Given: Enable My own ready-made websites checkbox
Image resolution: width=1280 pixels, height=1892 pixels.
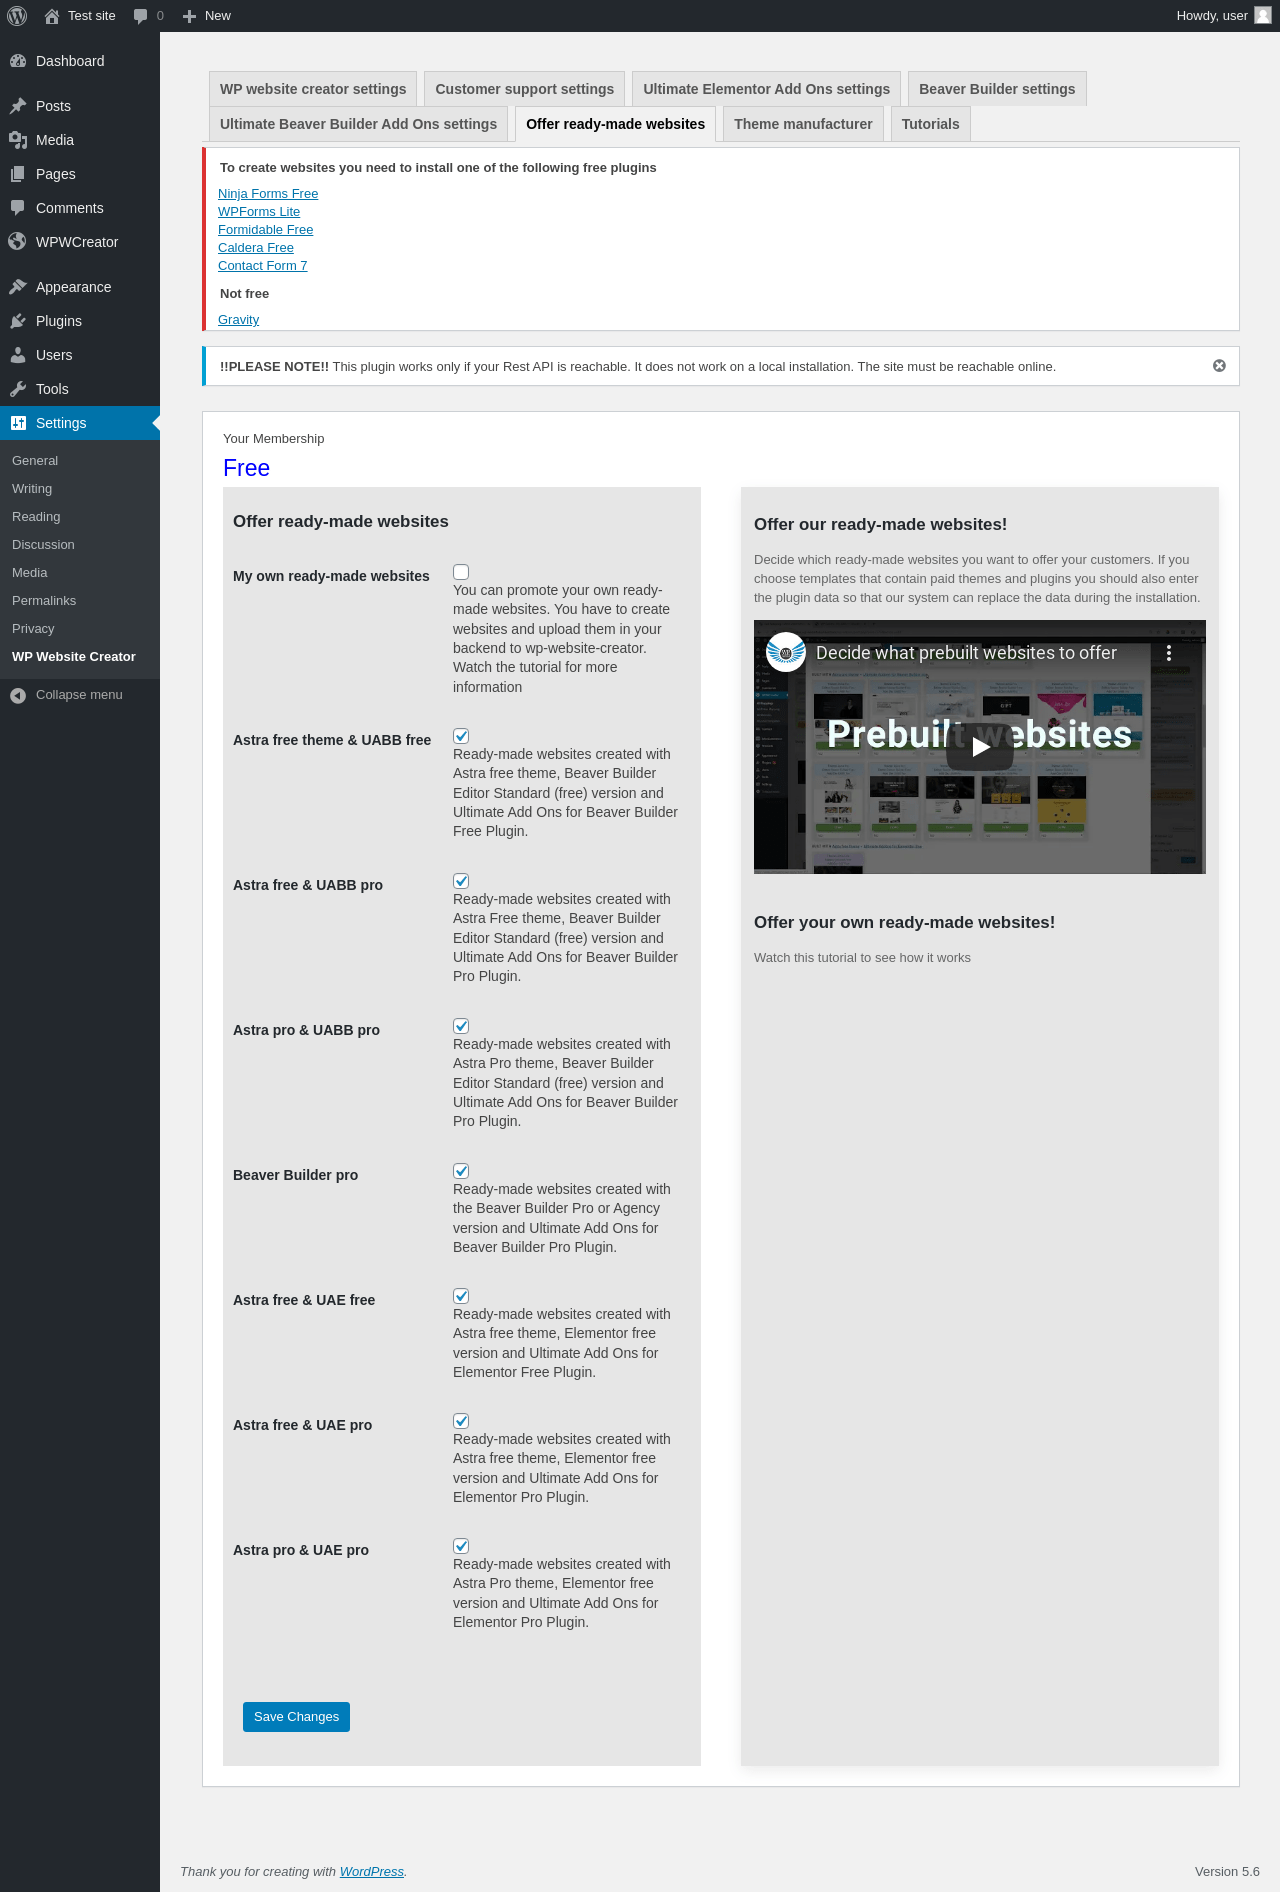Looking at the screenshot, I should 461,572.
